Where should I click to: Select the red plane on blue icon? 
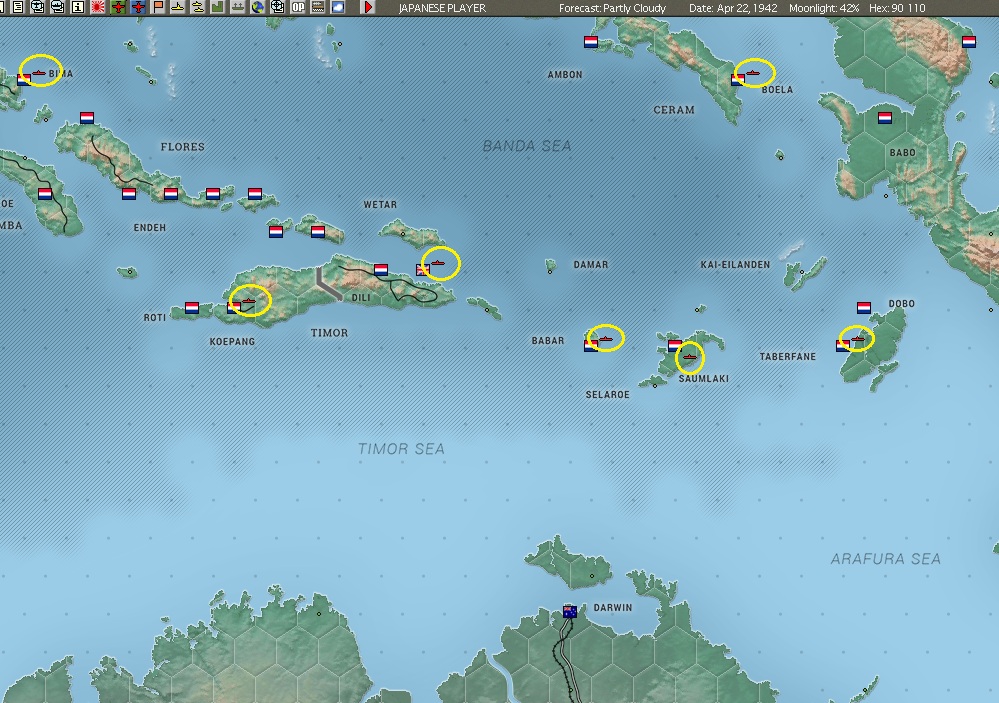point(138,7)
